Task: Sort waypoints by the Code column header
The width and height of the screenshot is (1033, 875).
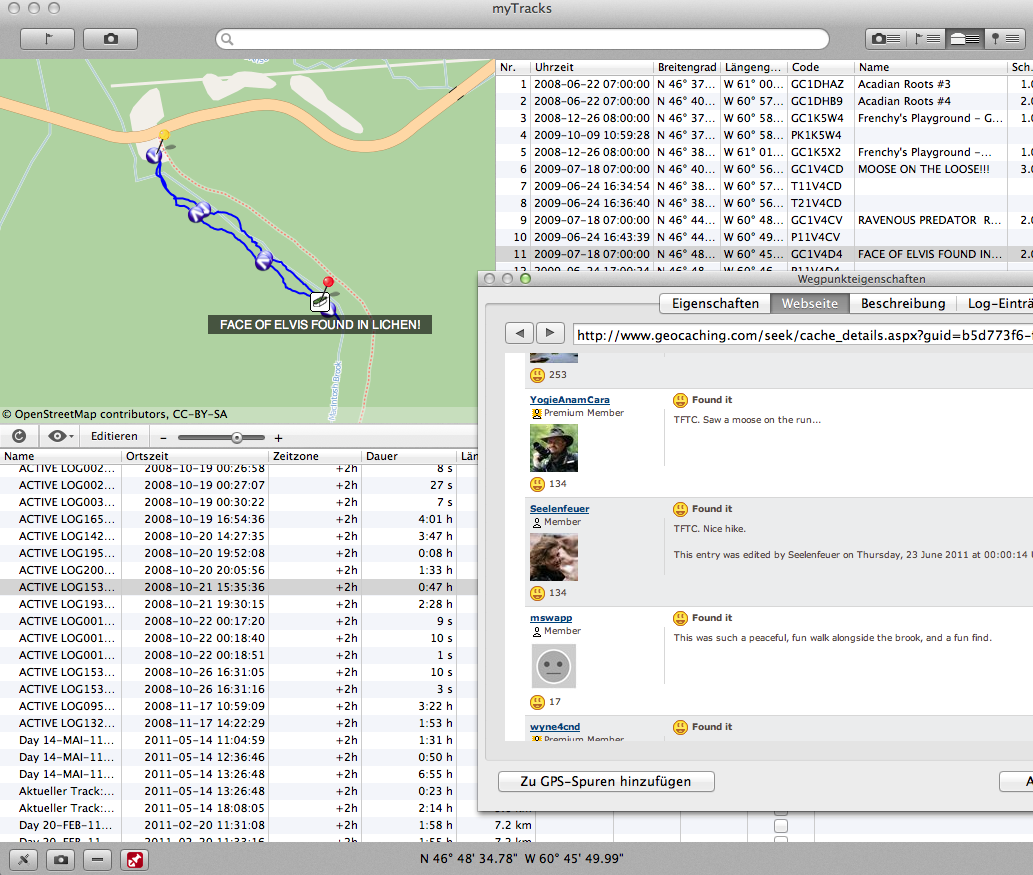Action: click(820, 67)
